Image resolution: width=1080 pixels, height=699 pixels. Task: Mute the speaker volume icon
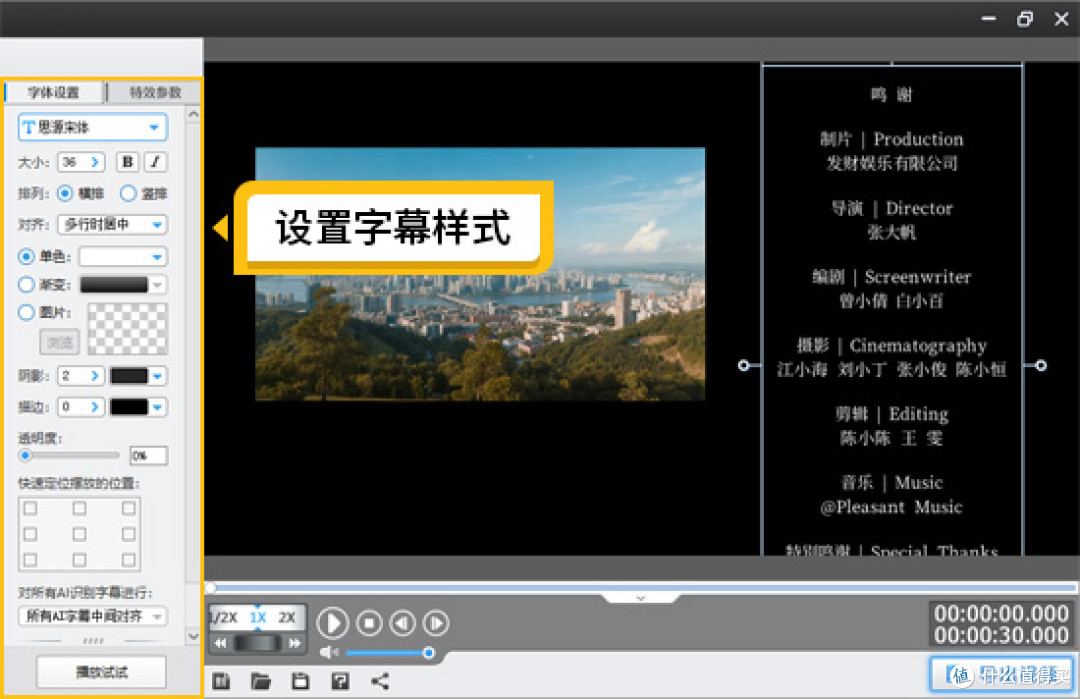(x=329, y=652)
